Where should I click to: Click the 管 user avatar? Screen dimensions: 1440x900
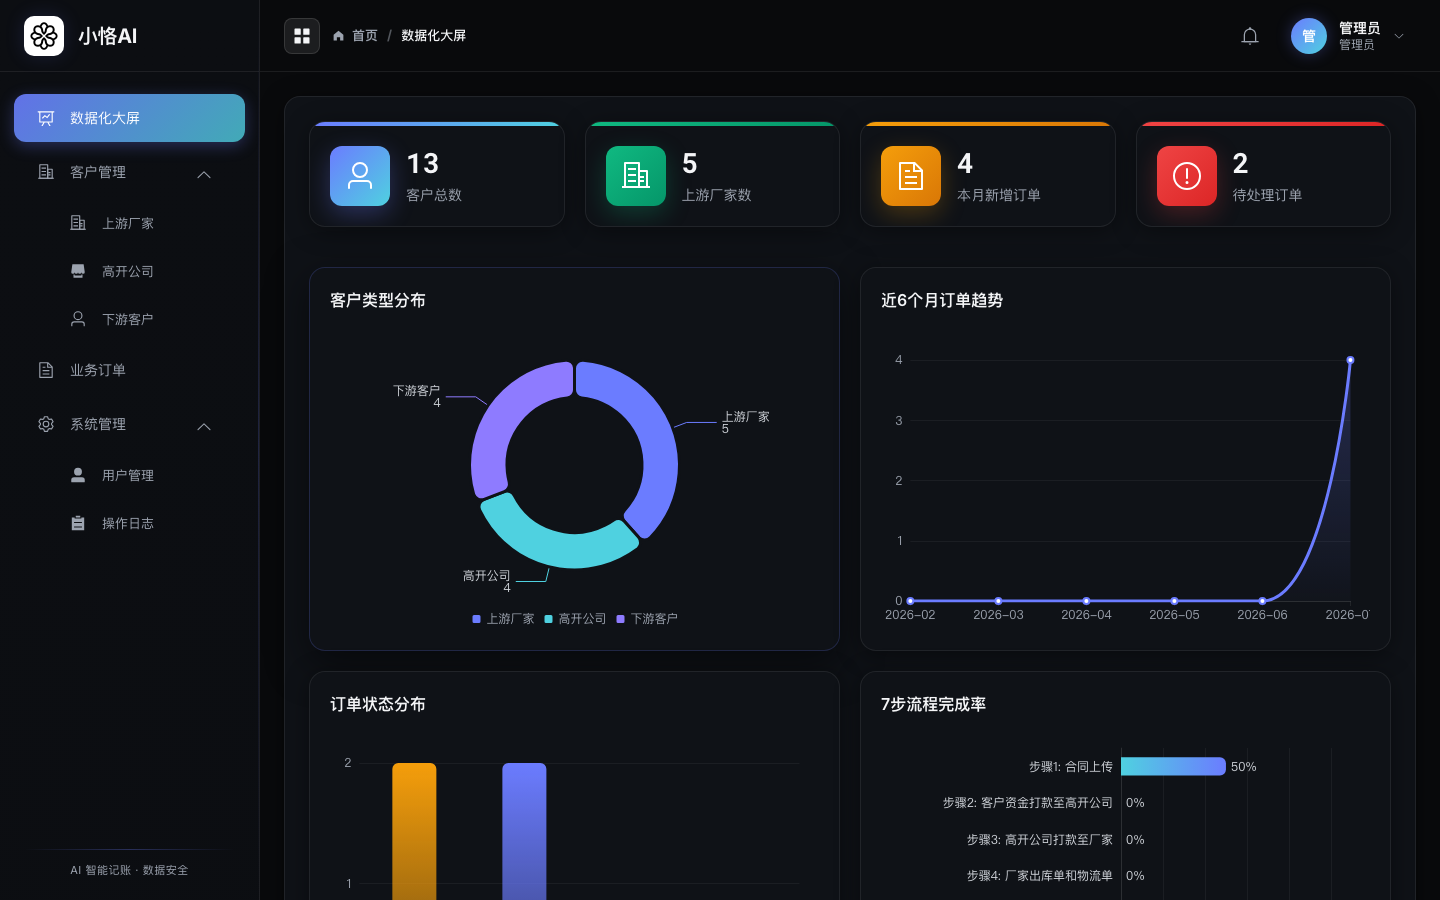pyautogui.click(x=1309, y=36)
